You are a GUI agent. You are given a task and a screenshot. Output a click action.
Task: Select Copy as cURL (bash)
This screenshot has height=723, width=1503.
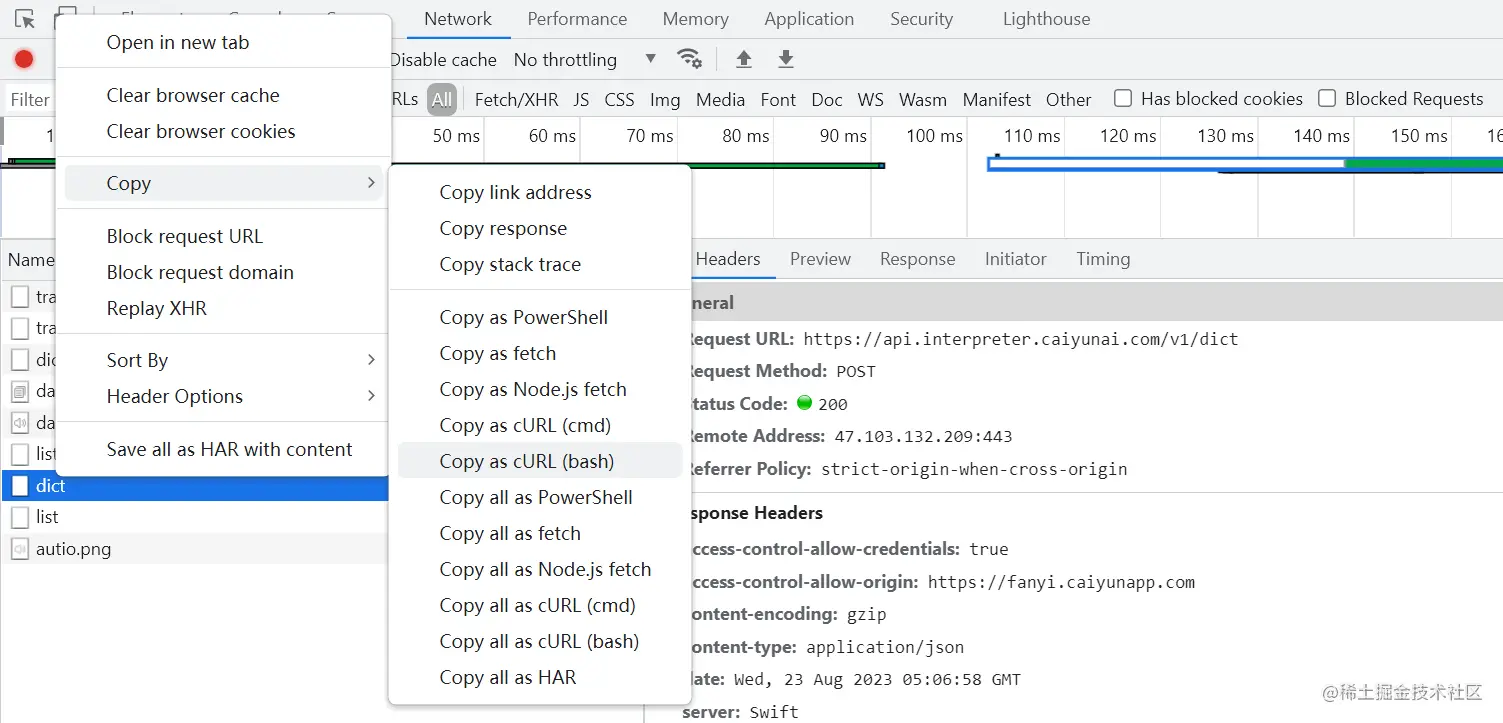pos(540,461)
